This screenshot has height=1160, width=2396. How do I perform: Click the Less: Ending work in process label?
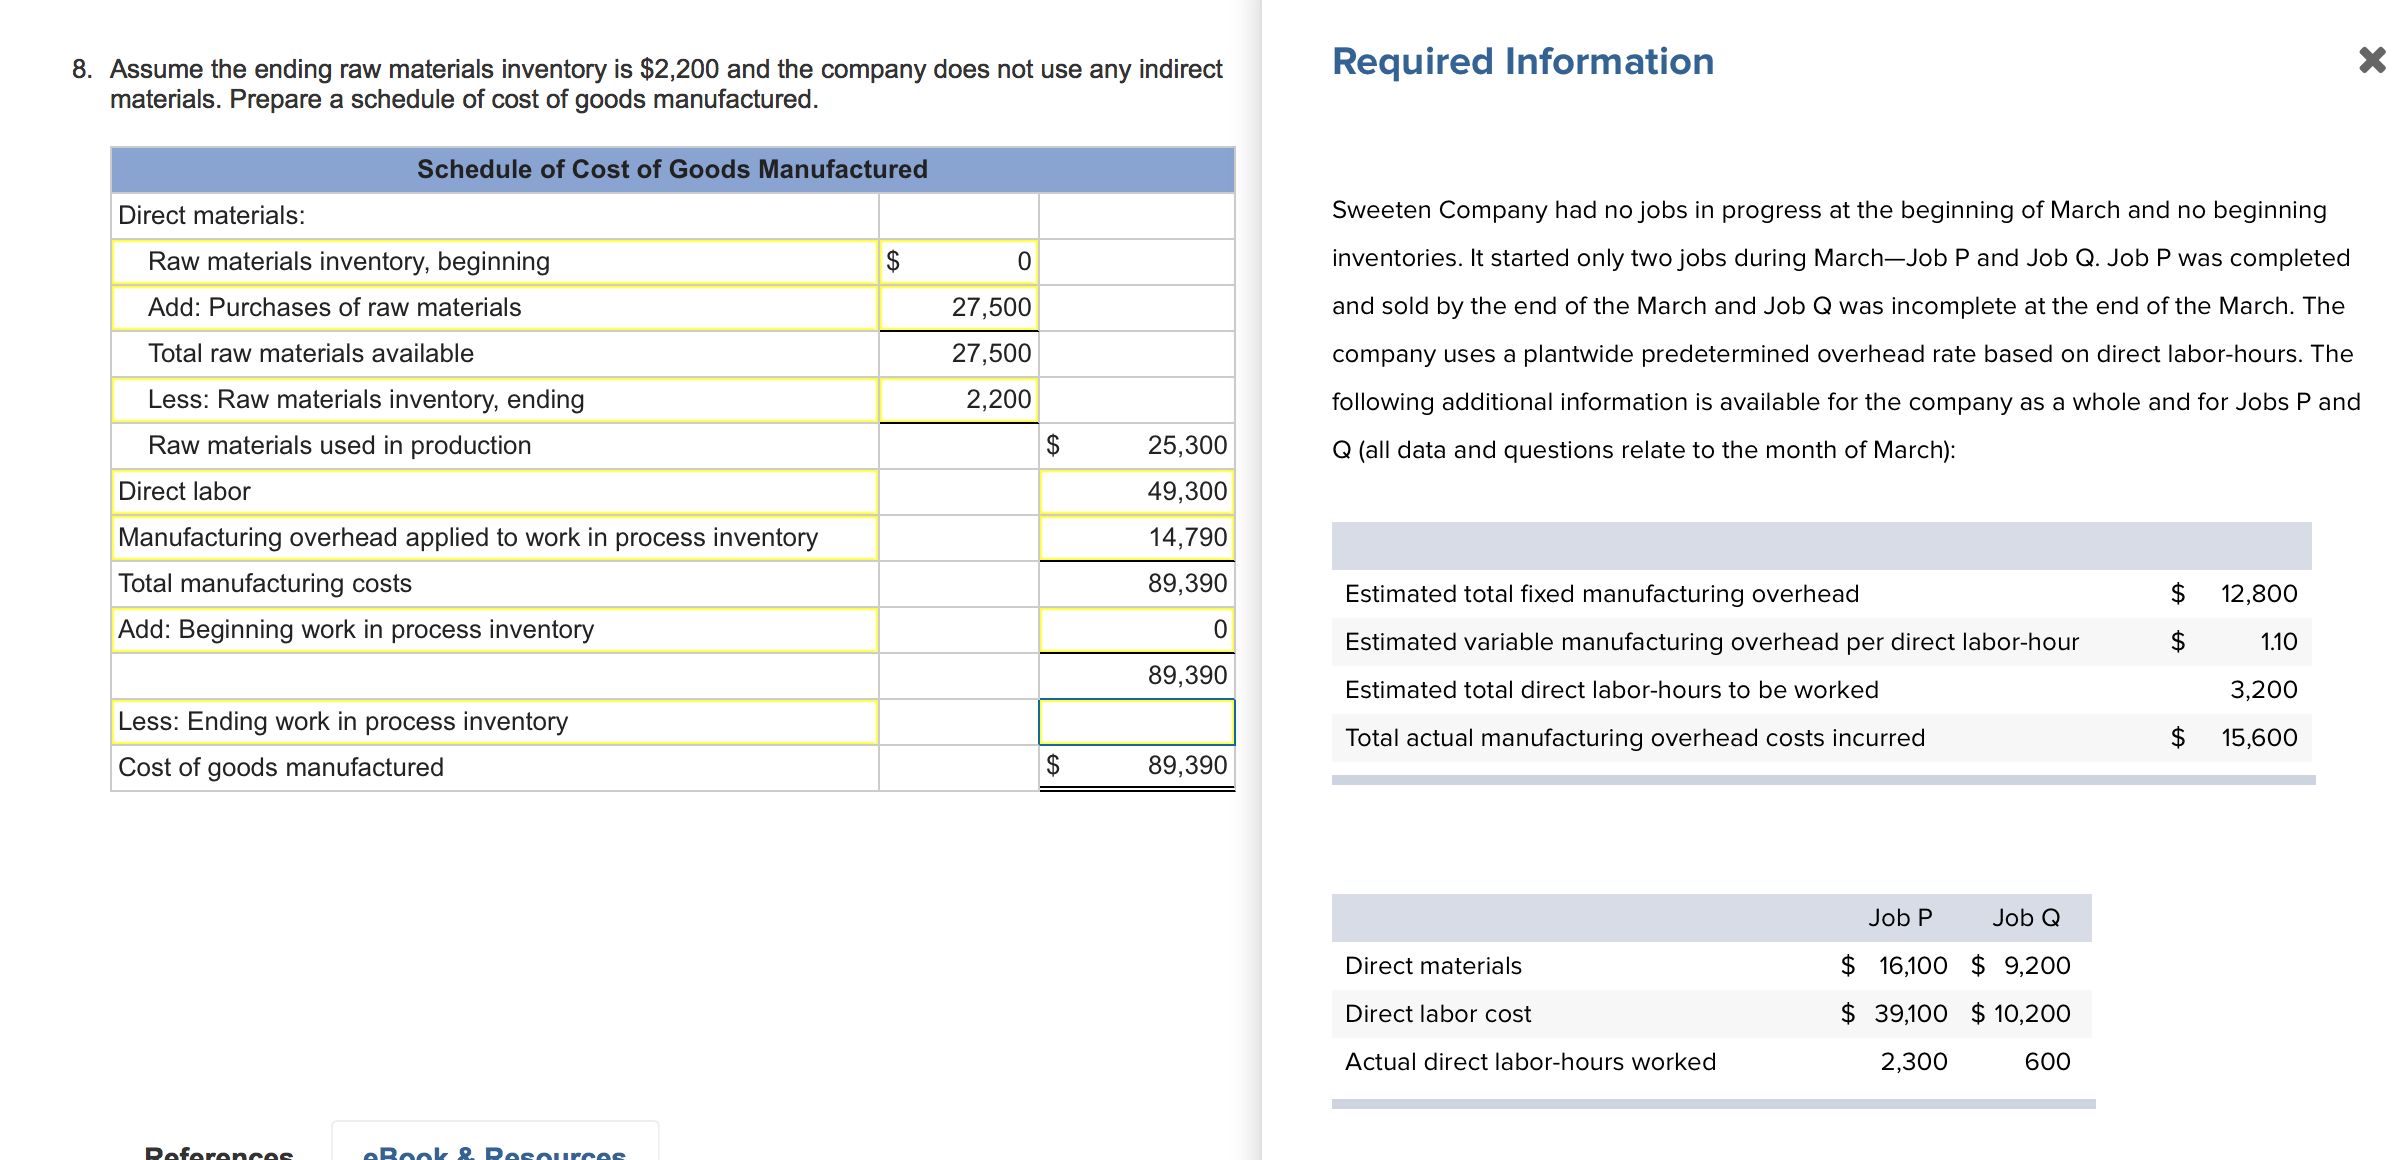pyautogui.click(x=494, y=722)
